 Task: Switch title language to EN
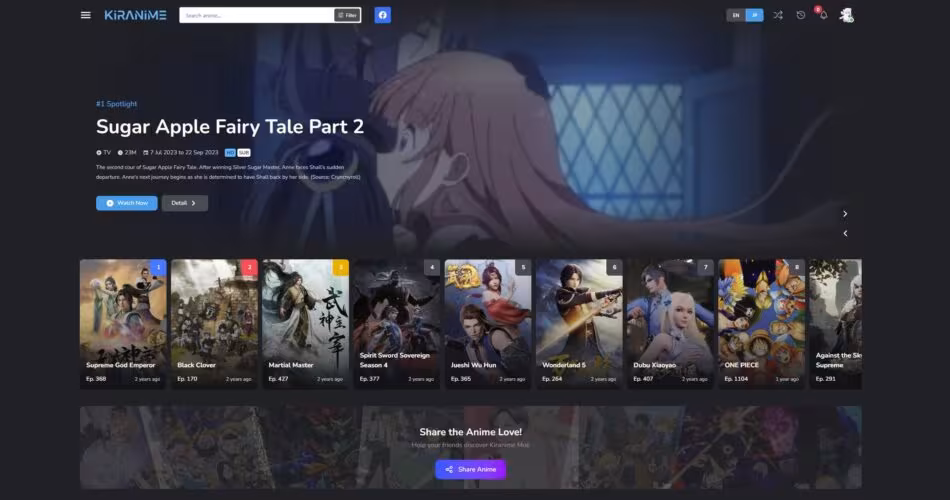[x=736, y=15]
